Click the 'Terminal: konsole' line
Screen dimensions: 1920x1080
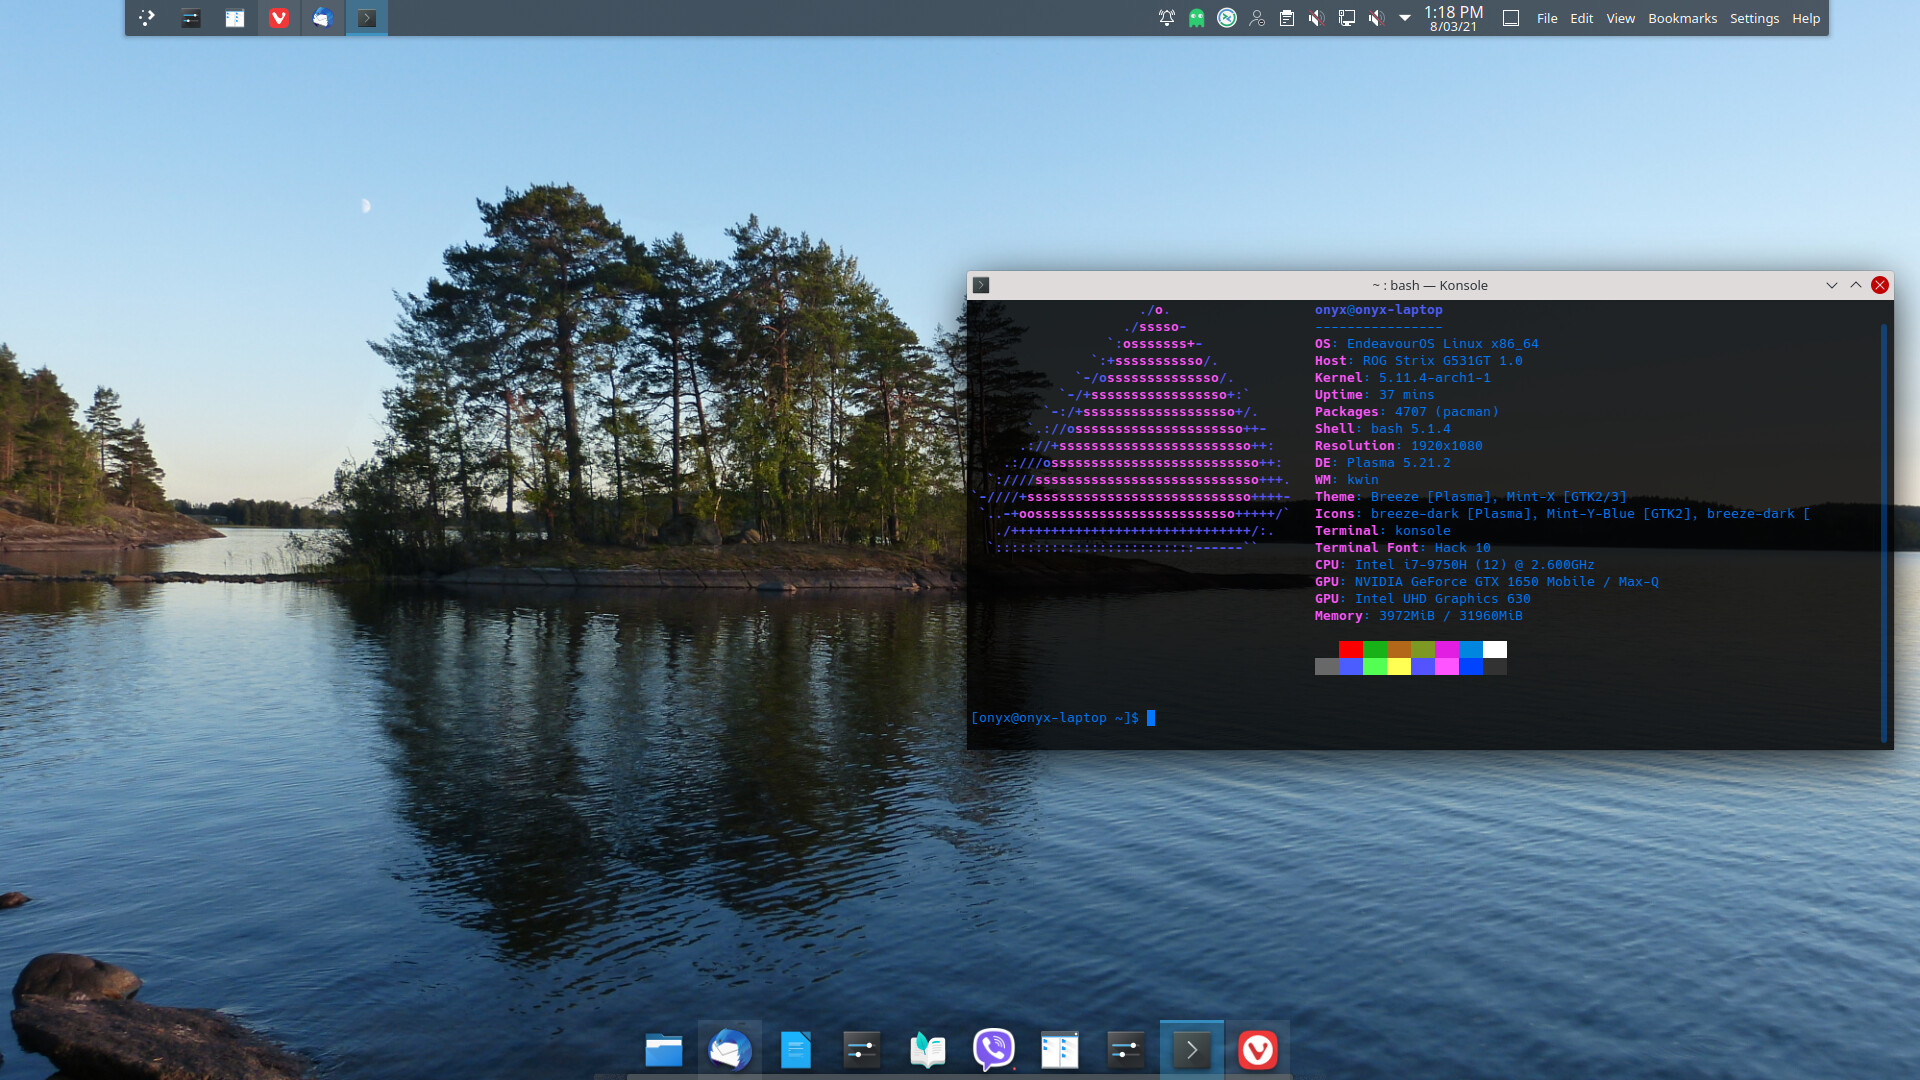pos(1383,531)
